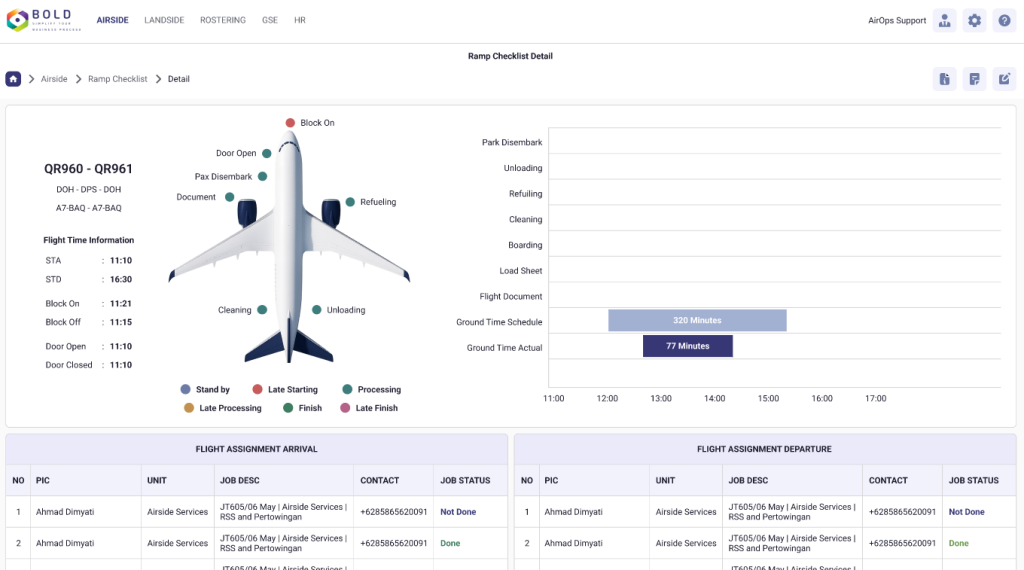1024x570 pixels.
Task: Open the AIRSIDE menu
Action: point(113,20)
